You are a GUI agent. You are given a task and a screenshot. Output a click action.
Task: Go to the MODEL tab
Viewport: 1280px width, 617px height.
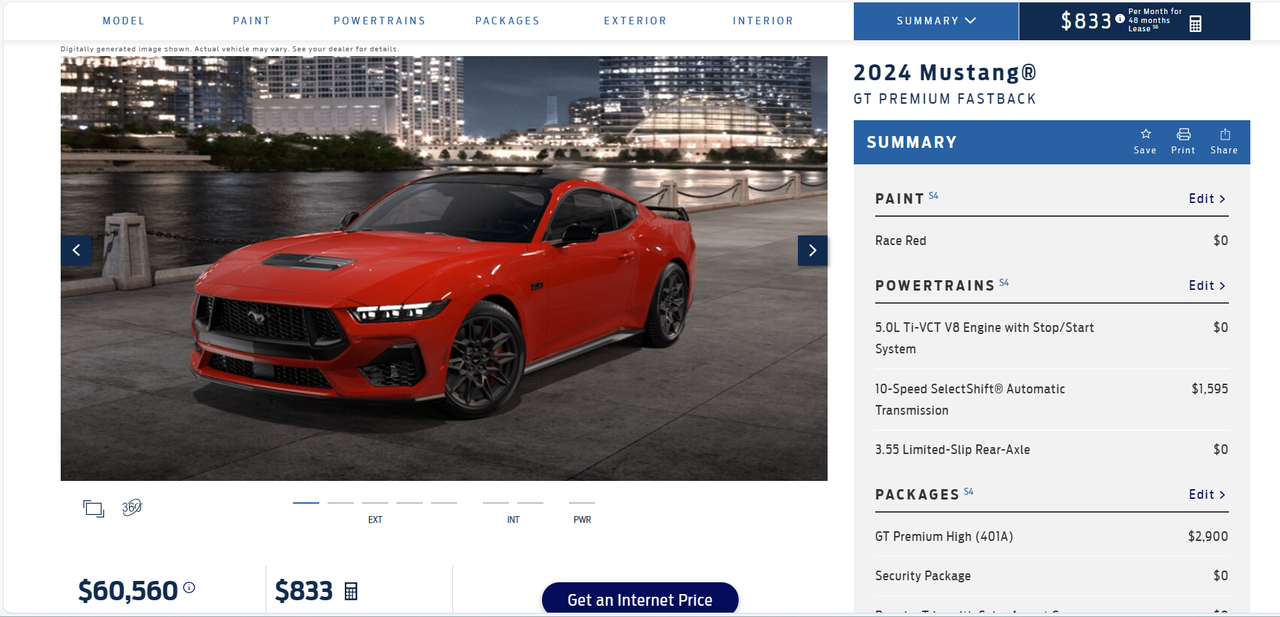(x=124, y=21)
